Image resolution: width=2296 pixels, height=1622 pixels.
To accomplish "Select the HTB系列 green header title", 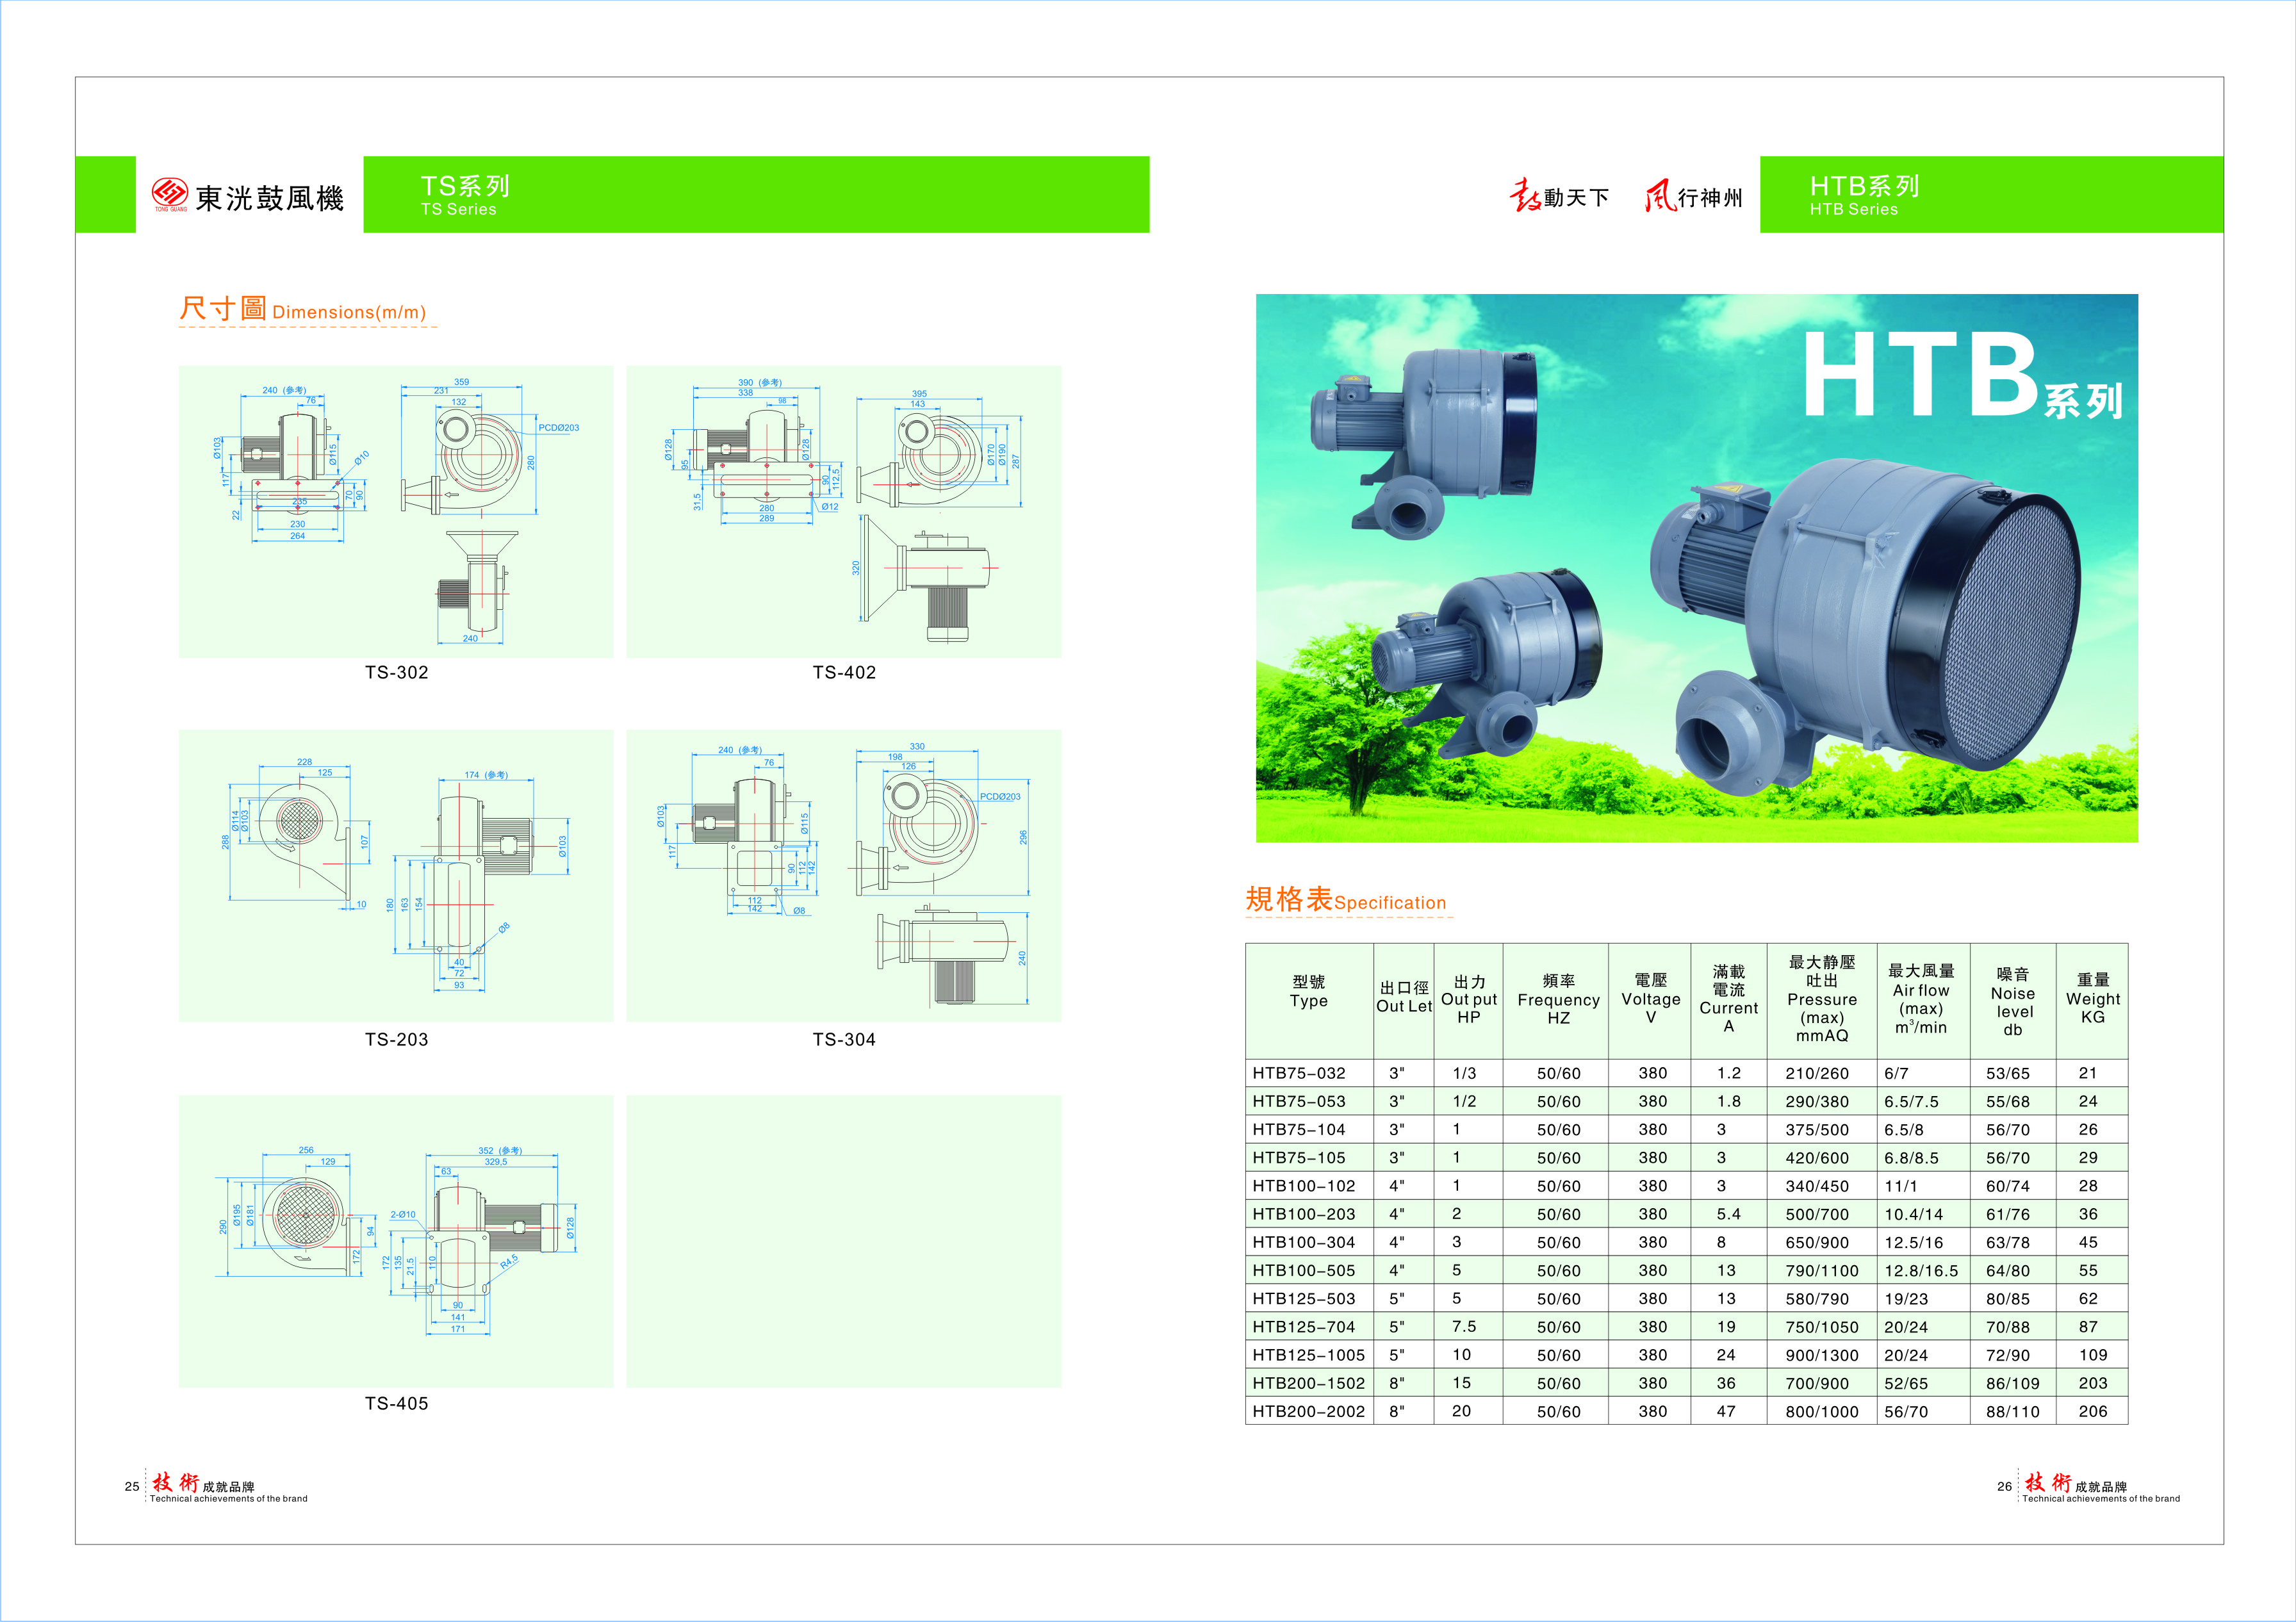I will tap(1864, 186).
